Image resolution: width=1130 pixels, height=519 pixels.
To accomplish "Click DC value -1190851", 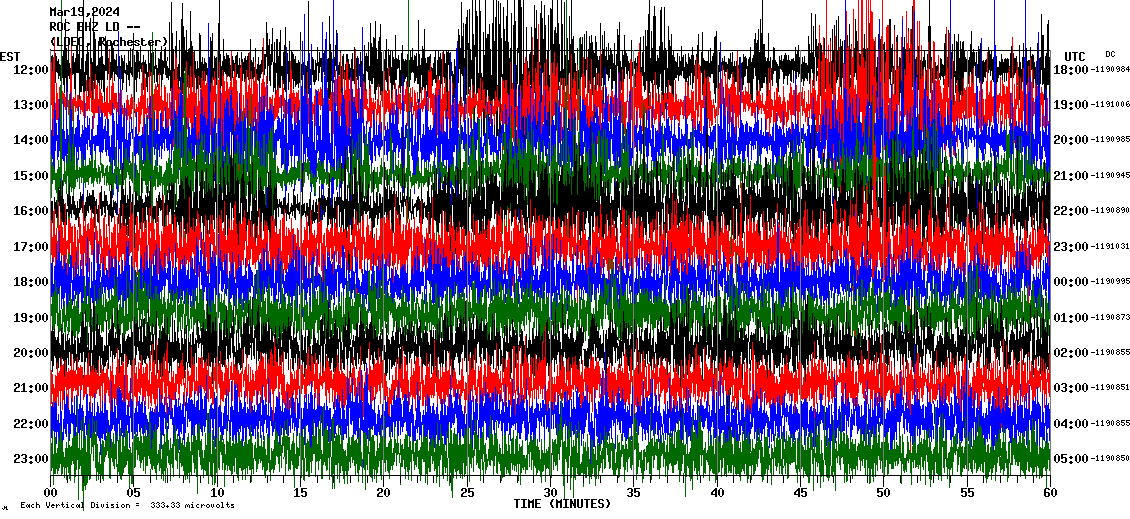I will coord(1109,388).
